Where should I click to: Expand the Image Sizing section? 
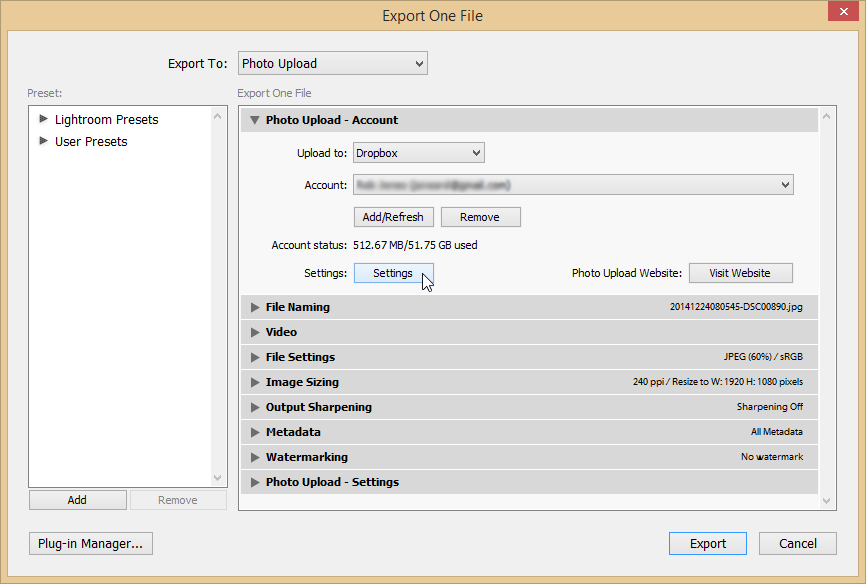point(255,382)
